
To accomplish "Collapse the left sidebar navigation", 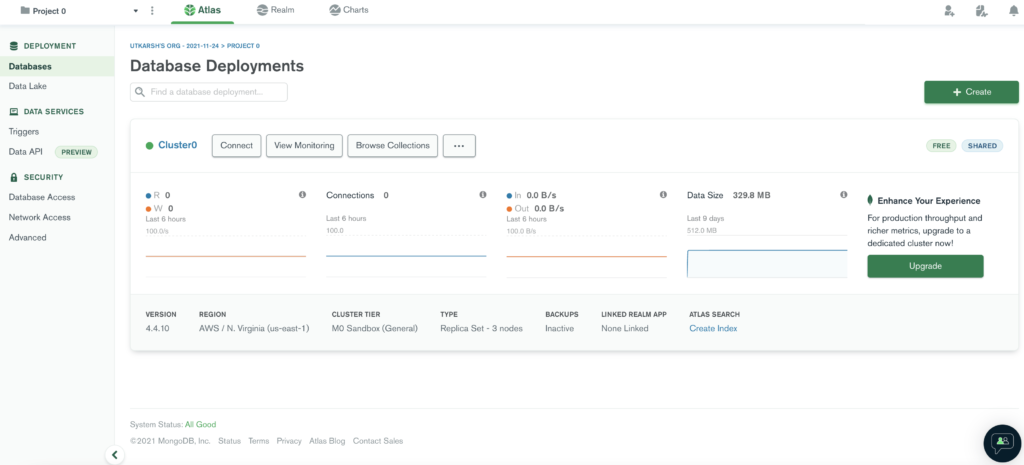I will (x=114, y=455).
